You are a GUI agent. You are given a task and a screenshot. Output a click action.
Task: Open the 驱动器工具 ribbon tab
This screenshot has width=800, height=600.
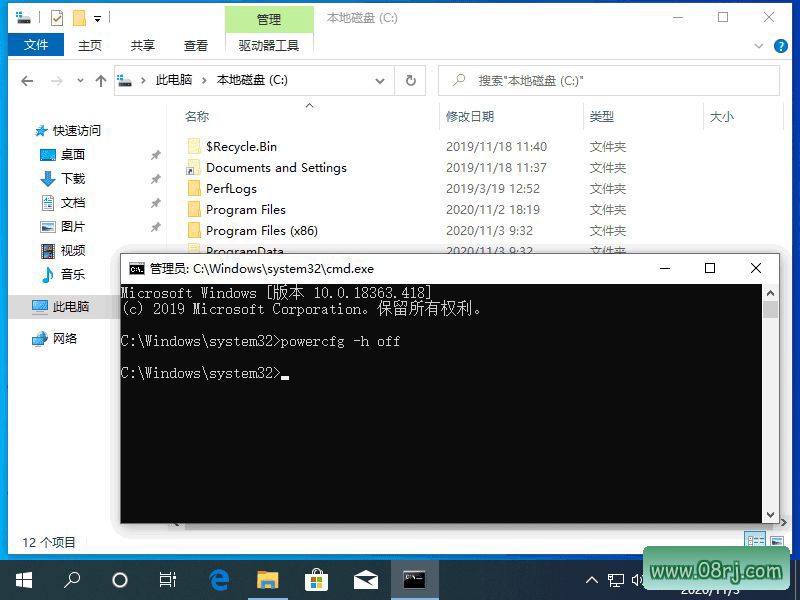click(269, 45)
